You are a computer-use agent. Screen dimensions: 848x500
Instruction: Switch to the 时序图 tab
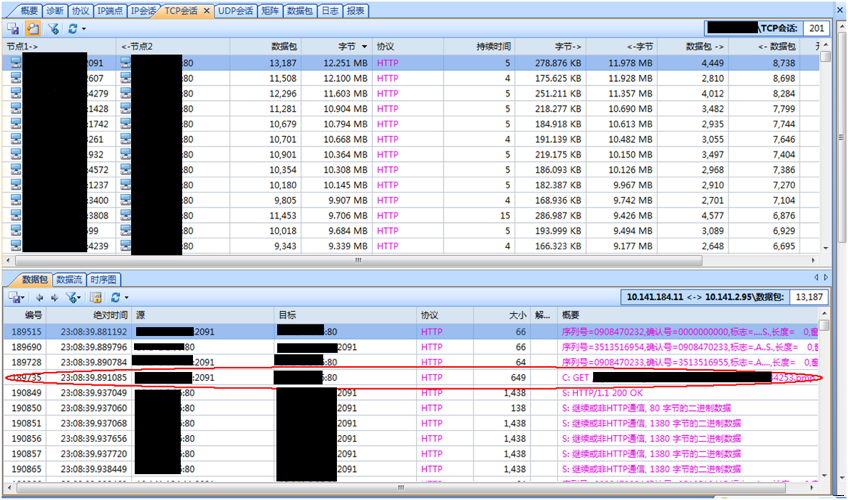[x=103, y=279]
